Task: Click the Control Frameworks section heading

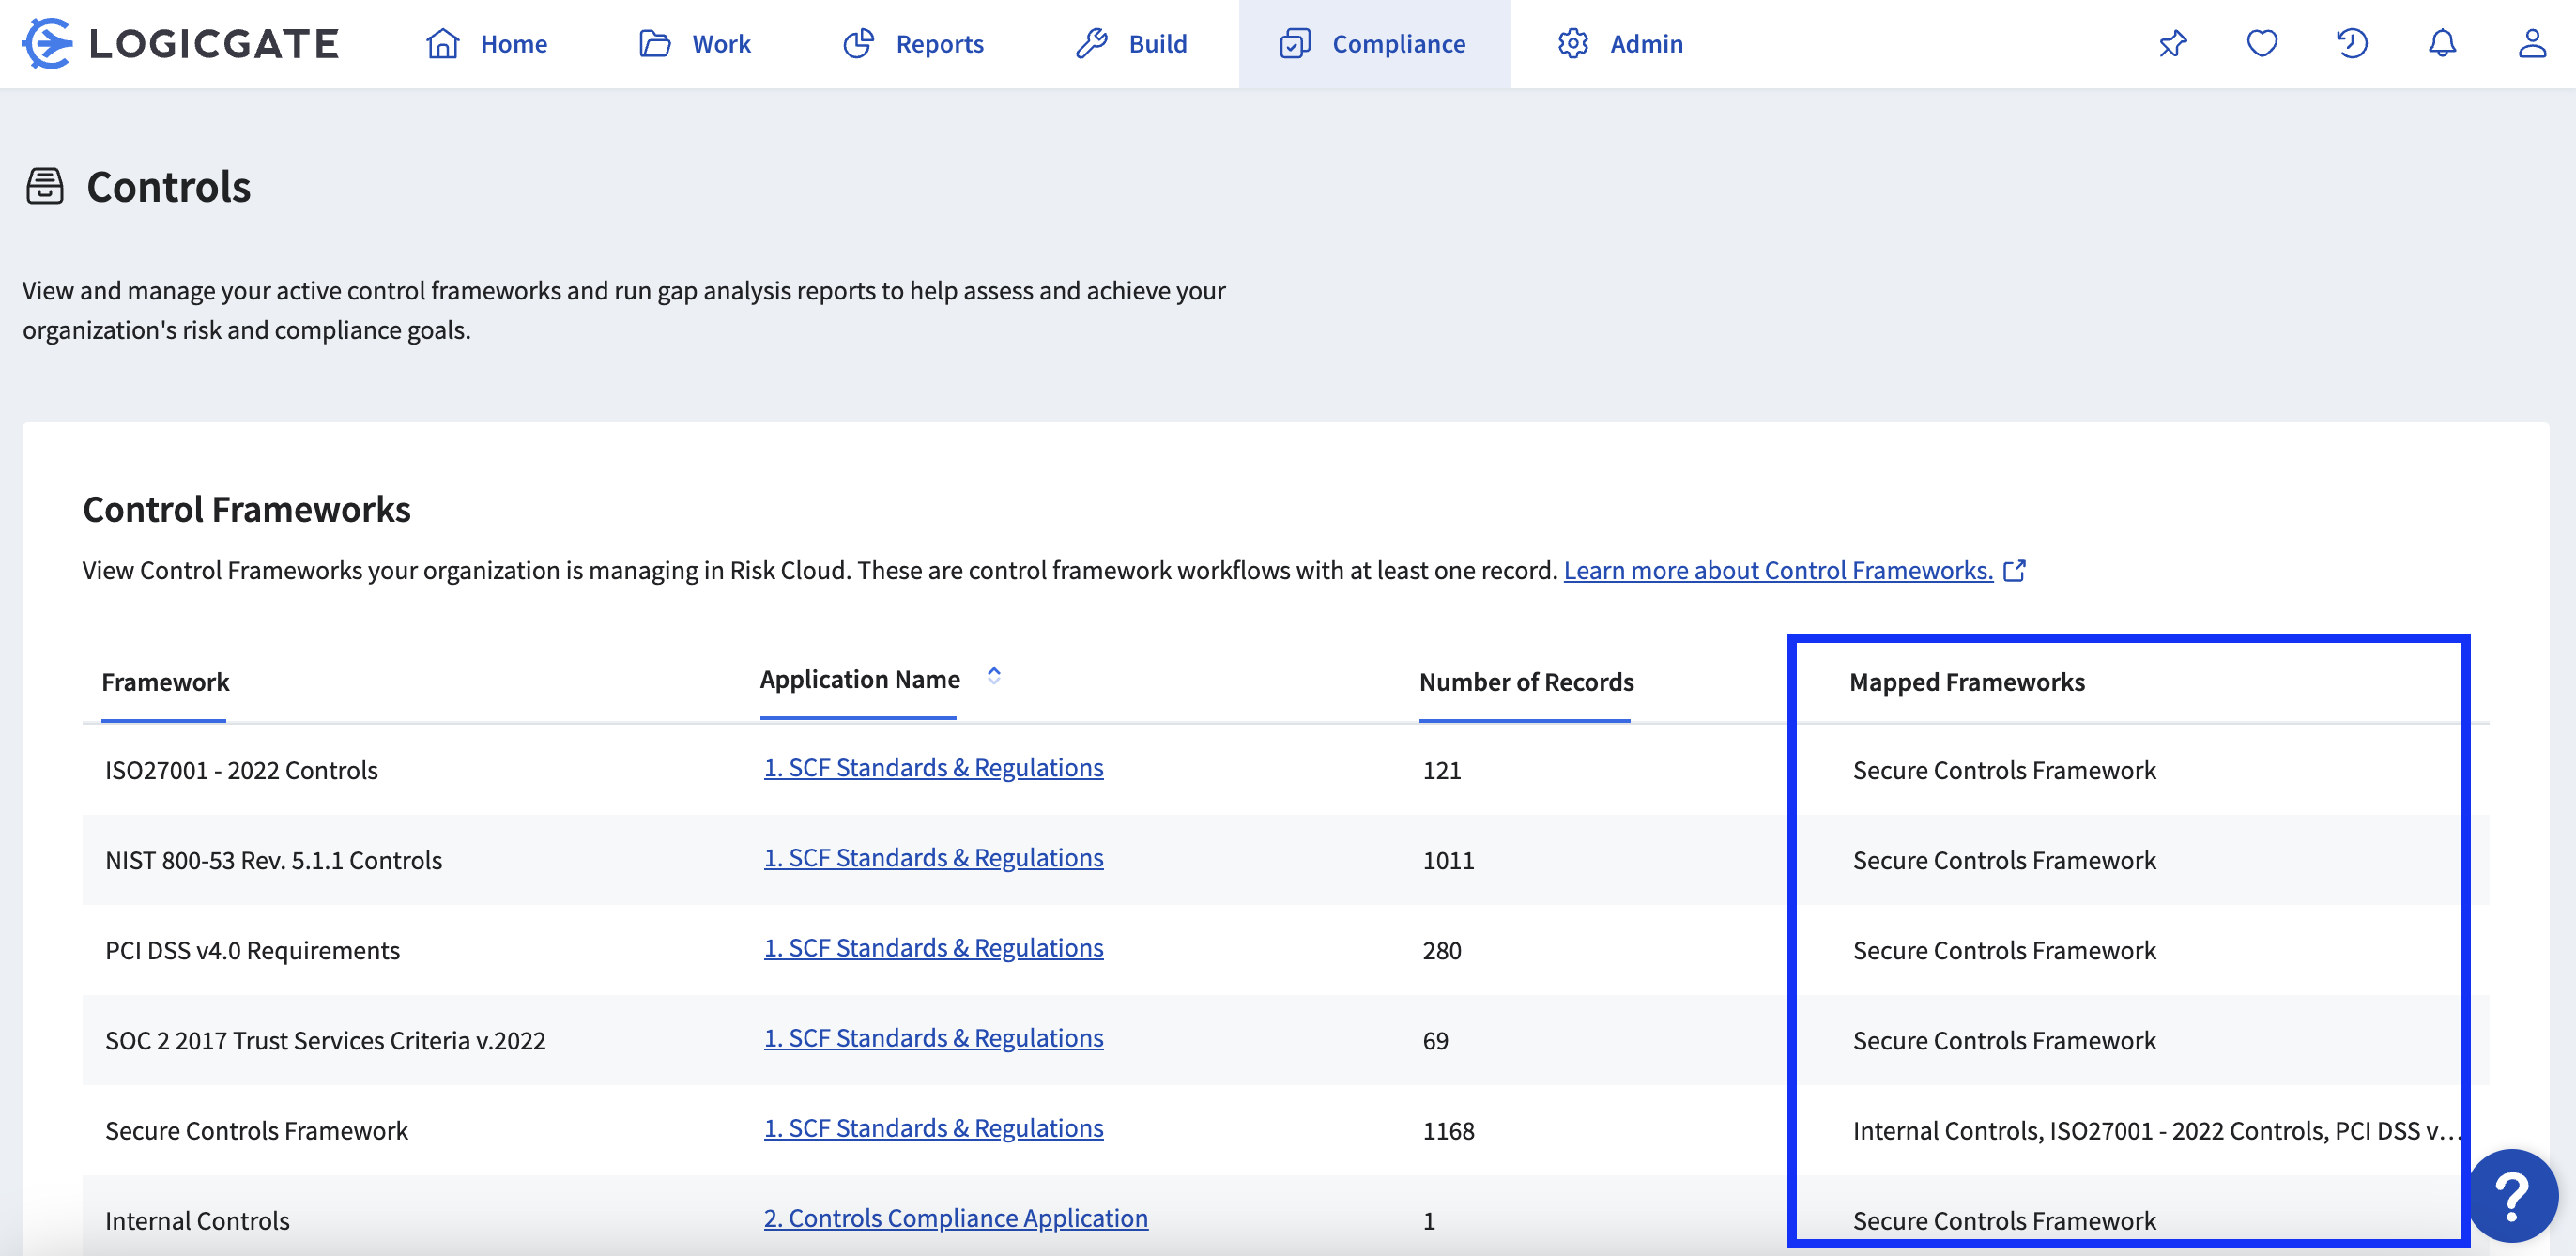Action: pyautogui.click(x=246, y=510)
